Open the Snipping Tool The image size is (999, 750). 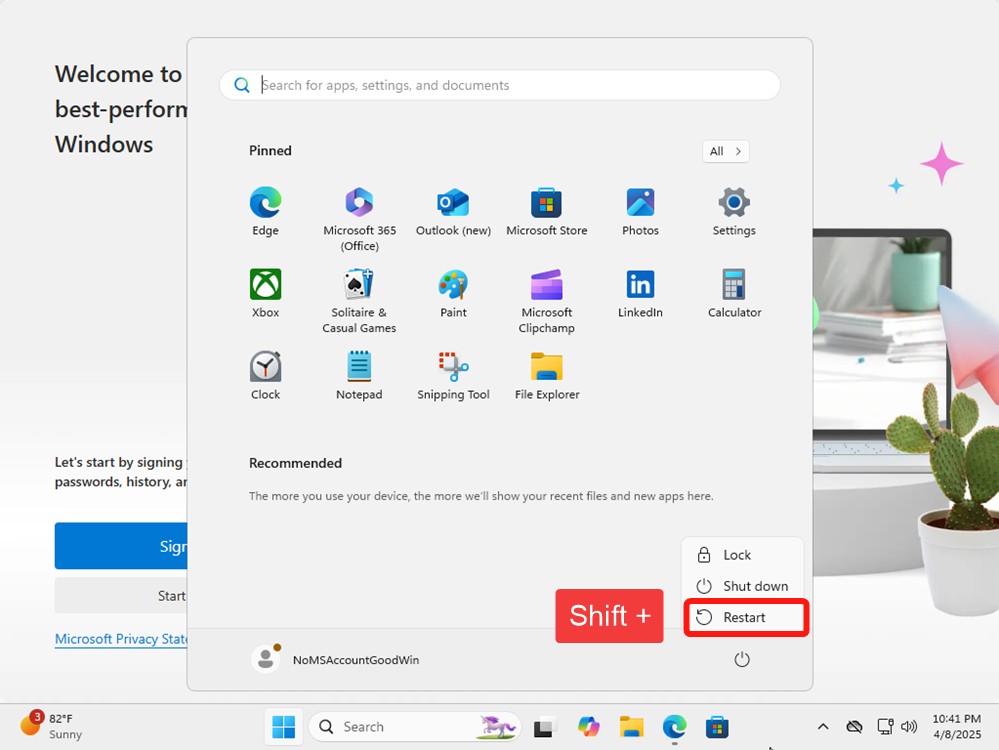click(x=453, y=376)
